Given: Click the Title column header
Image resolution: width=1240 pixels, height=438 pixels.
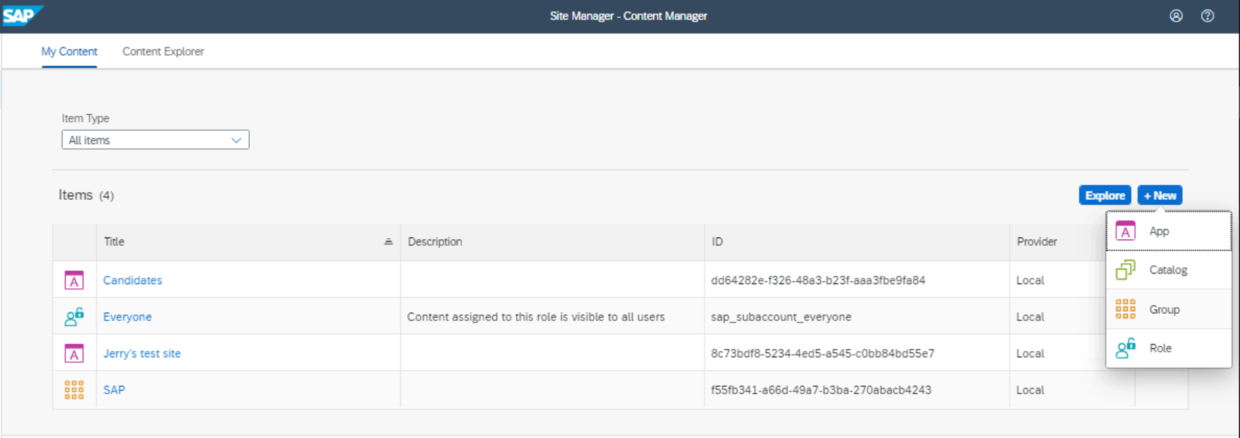Looking at the screenshot, I should click(x=248, y=242).
